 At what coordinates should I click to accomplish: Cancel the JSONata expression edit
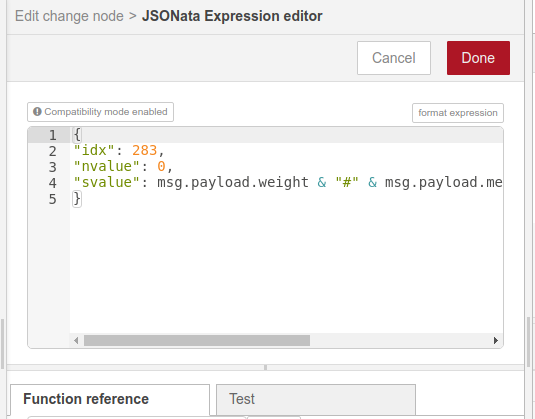[394, 58]
